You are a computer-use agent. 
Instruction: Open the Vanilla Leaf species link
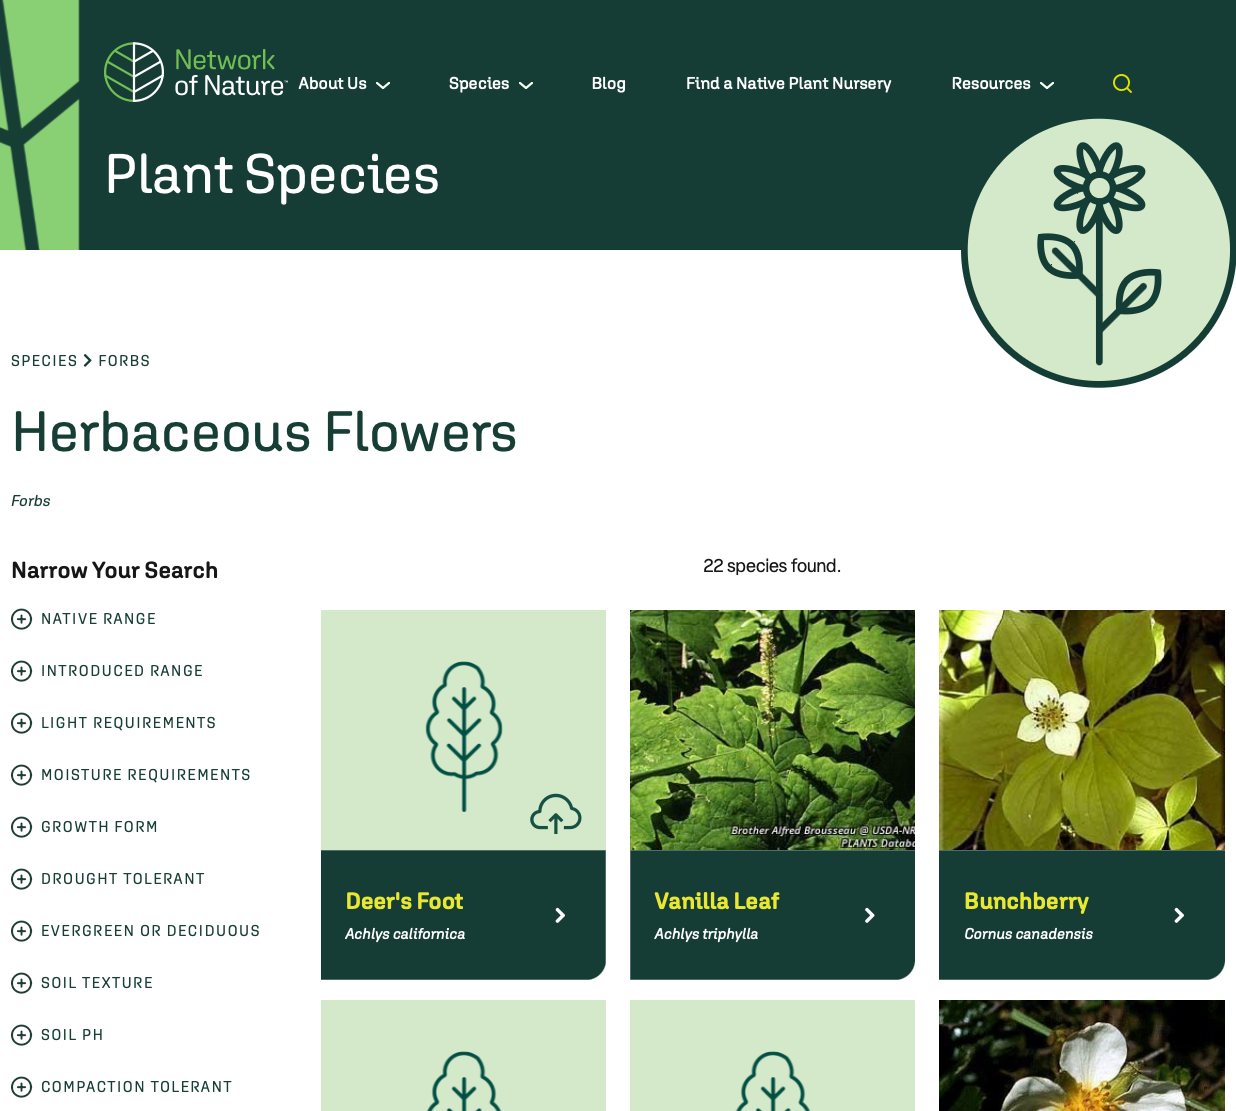click(x=716, y=901)
